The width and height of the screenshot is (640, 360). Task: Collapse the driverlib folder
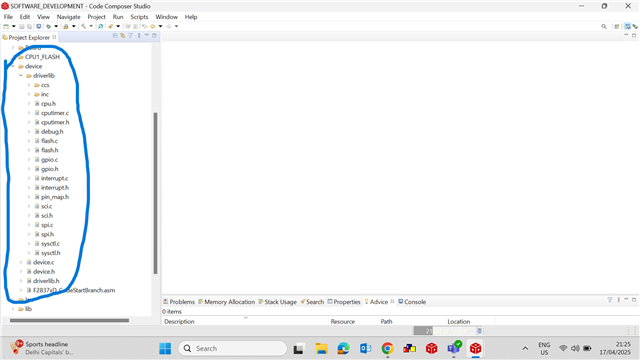[x=21, y=76]
